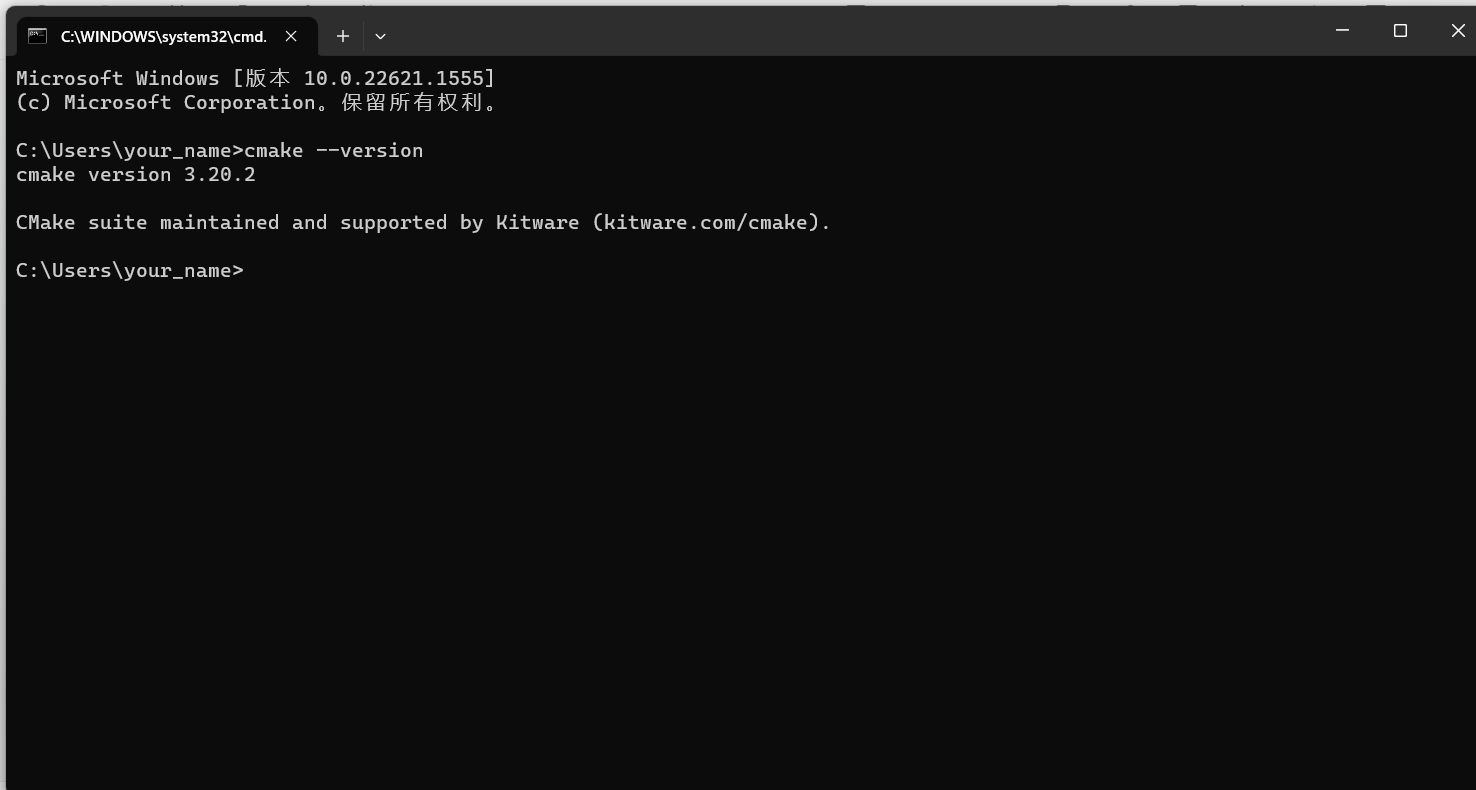The image size is (1476, 790).
Task: Close the cmd tab with its X
Action: 291,36
